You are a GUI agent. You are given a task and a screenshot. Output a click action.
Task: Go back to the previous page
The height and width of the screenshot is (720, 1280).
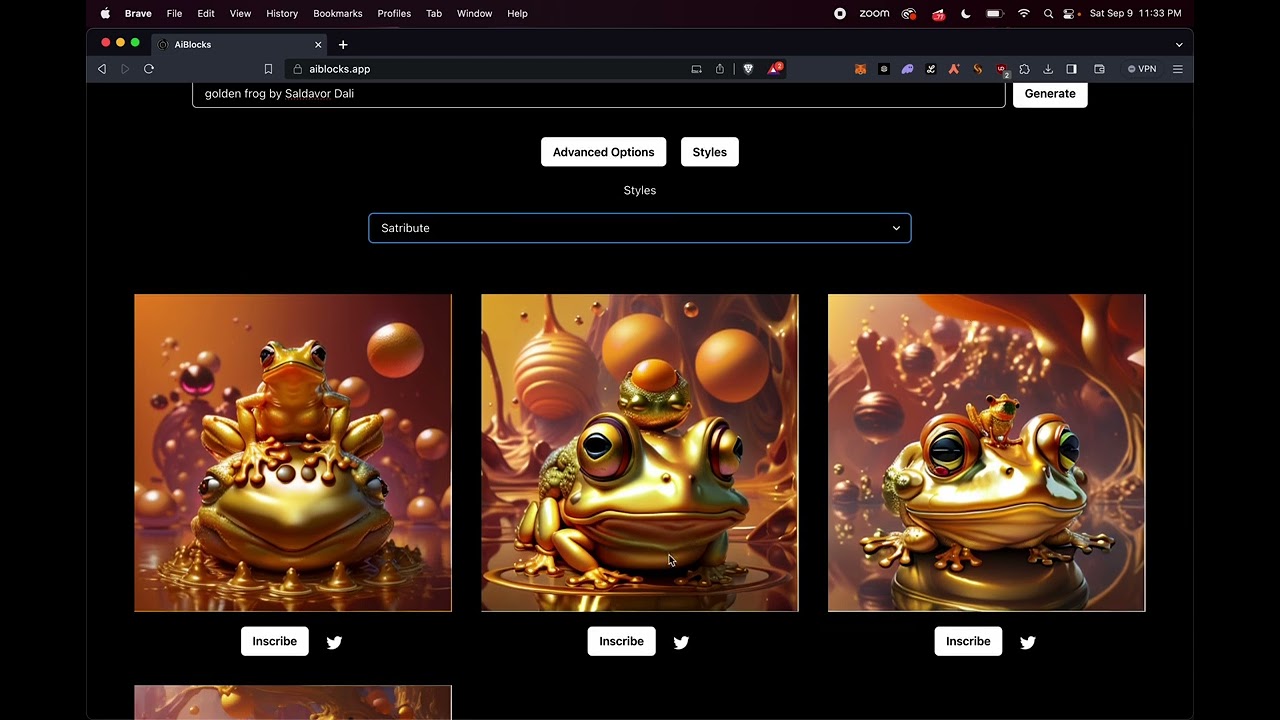tap(102, 69)
